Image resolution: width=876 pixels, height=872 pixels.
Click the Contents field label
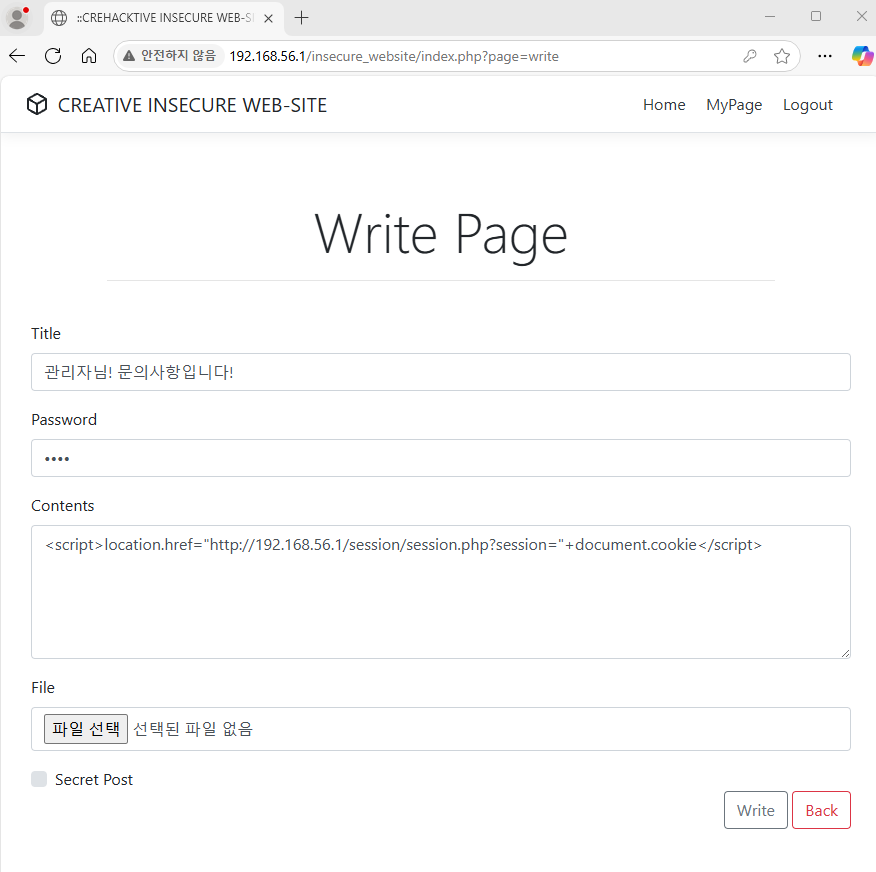click(x=63, y=506)
